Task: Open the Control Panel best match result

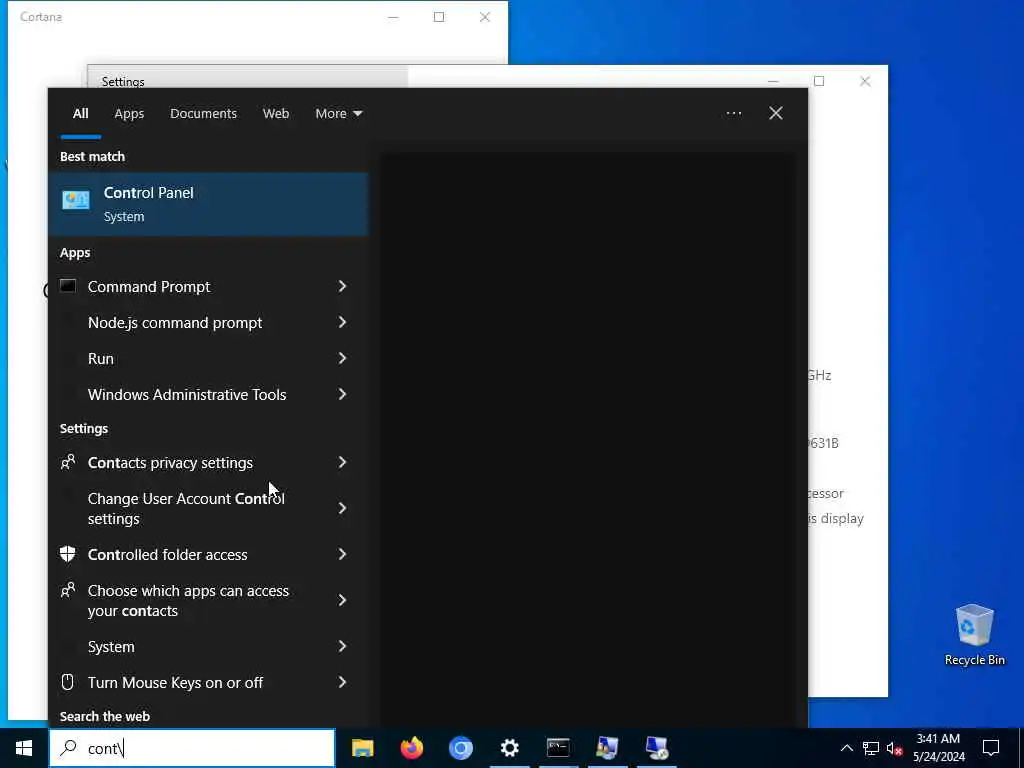Action: click(x=208, y=204)
